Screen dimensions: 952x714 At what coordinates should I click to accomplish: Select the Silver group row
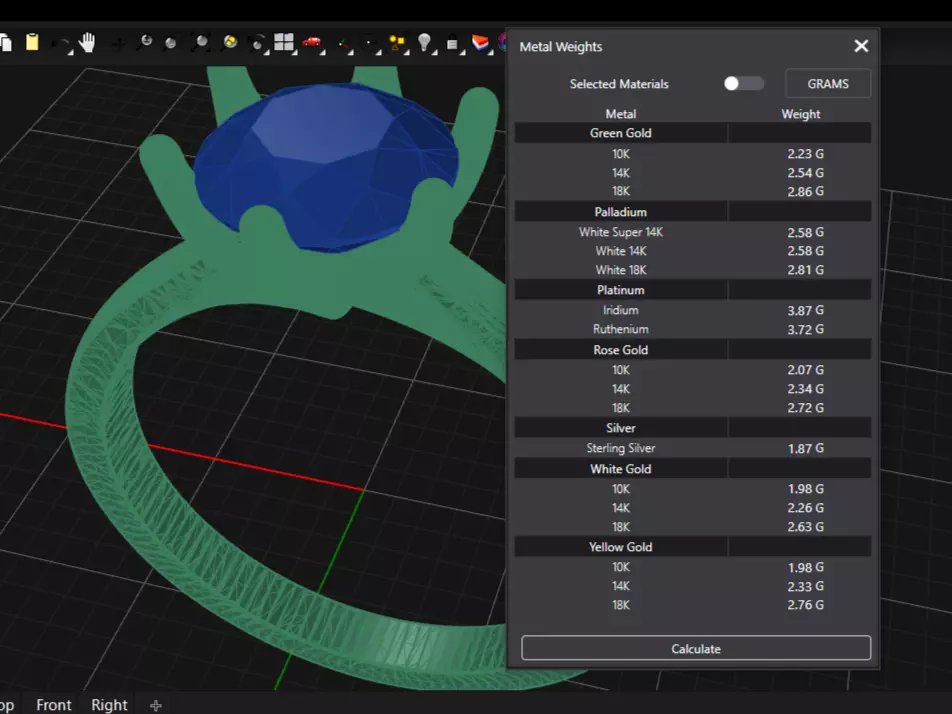pyautogui.click(x=693, y=428)
